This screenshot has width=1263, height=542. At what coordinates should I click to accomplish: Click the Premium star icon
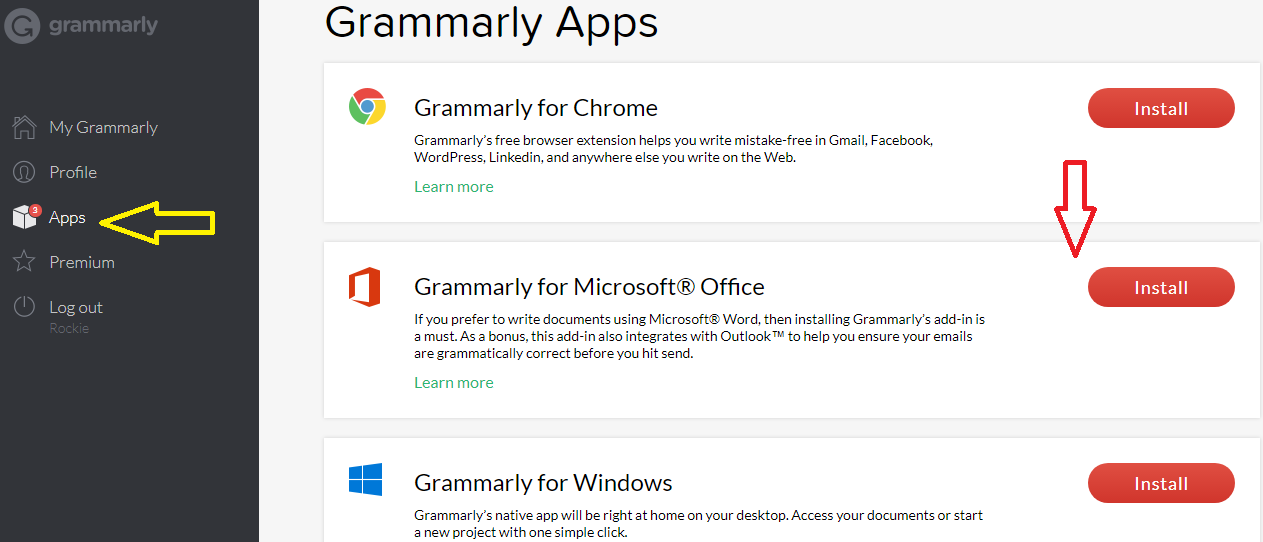(24, 262)
